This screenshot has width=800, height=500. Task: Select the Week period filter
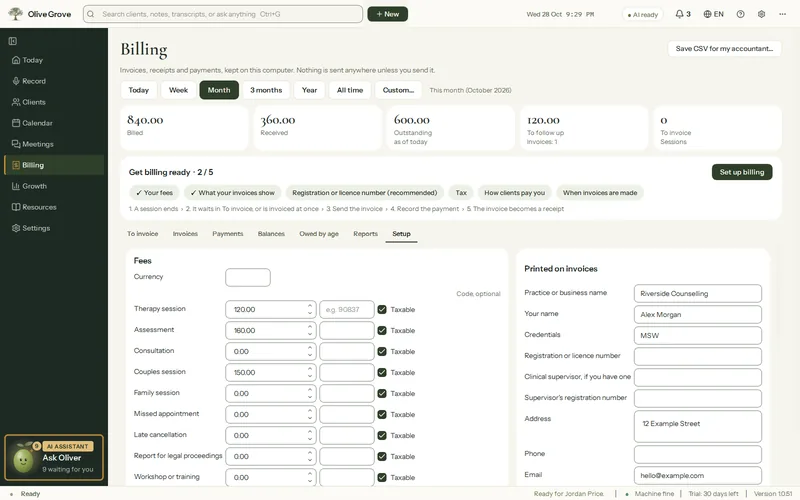(x=178, y=90)
